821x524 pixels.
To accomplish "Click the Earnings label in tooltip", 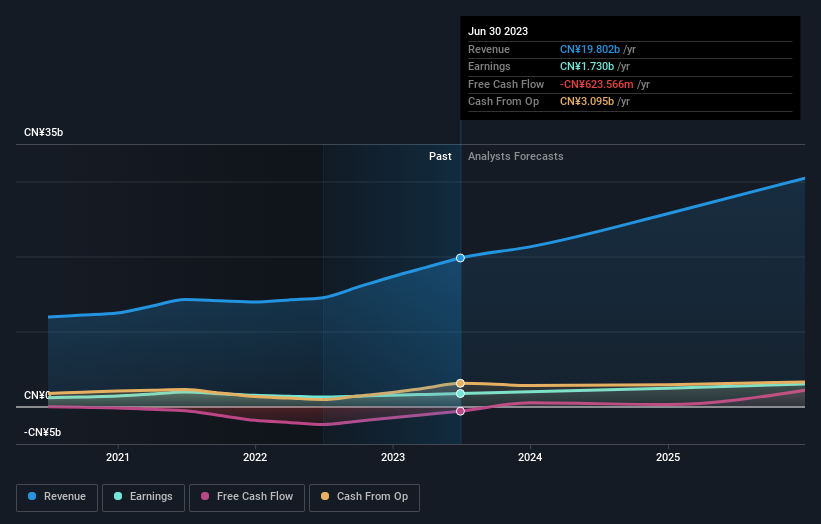I will [489, 66].
